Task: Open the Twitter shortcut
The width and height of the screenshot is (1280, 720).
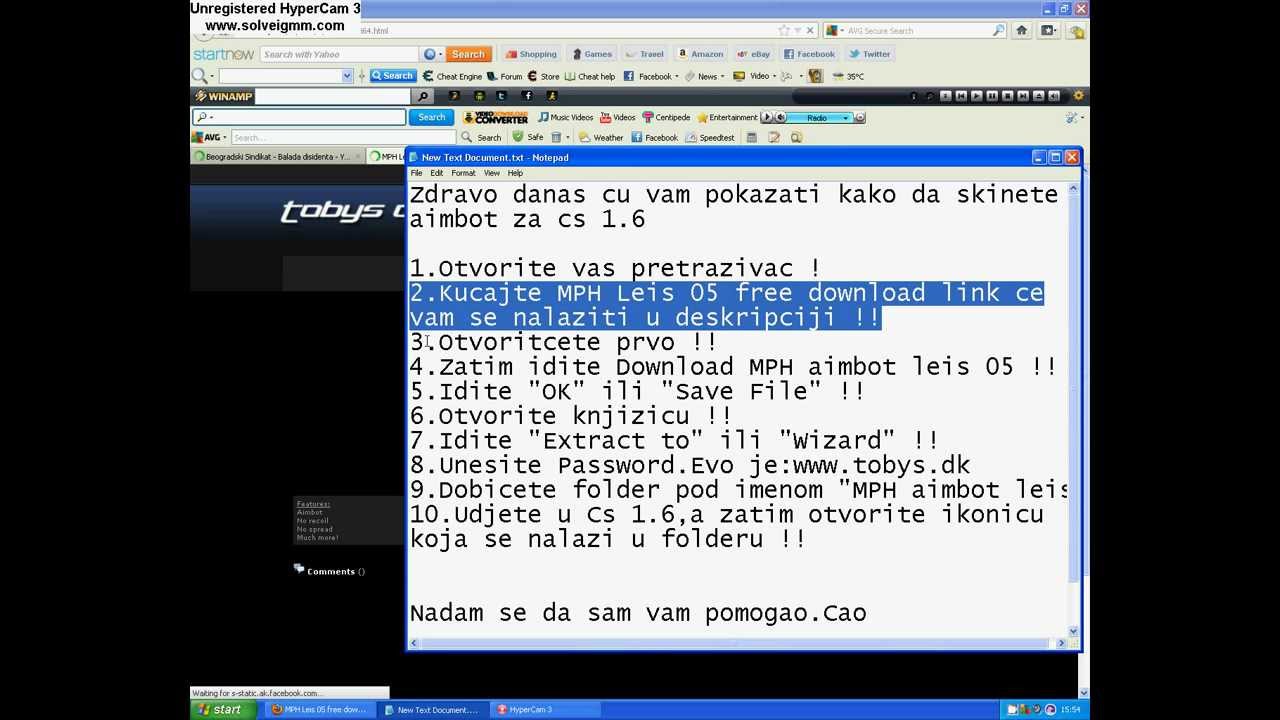Action: click(869, 54)
